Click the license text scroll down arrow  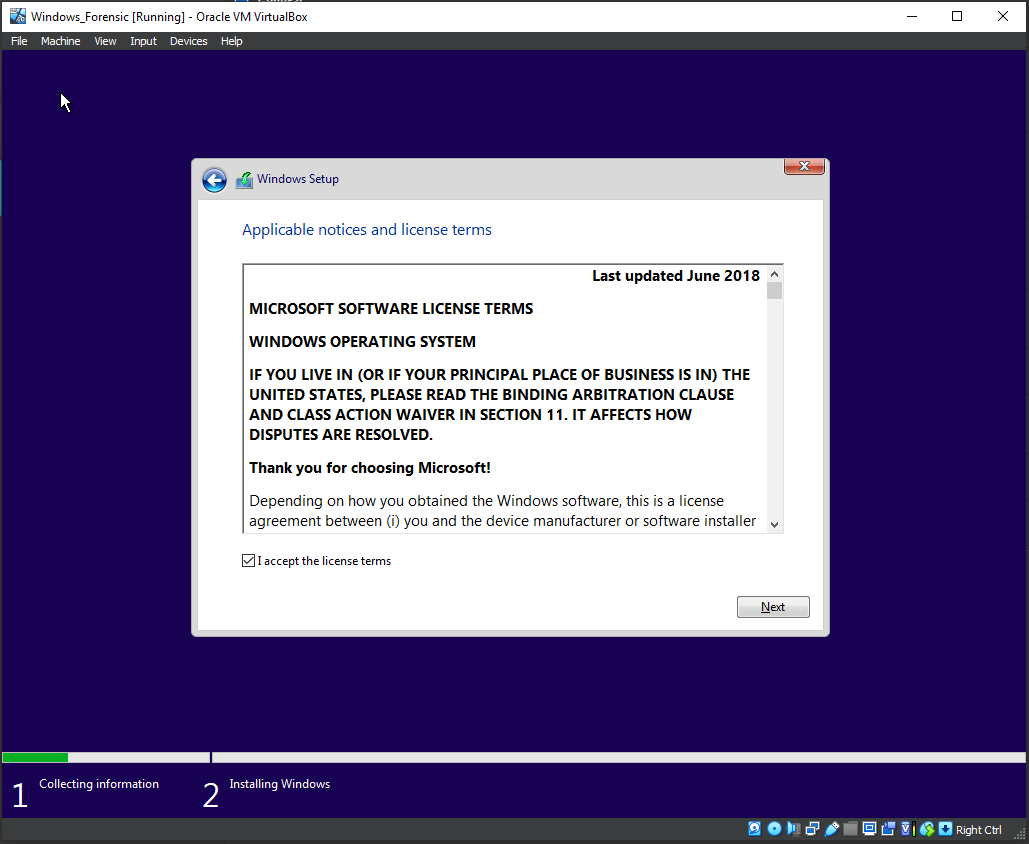[775, 524]
